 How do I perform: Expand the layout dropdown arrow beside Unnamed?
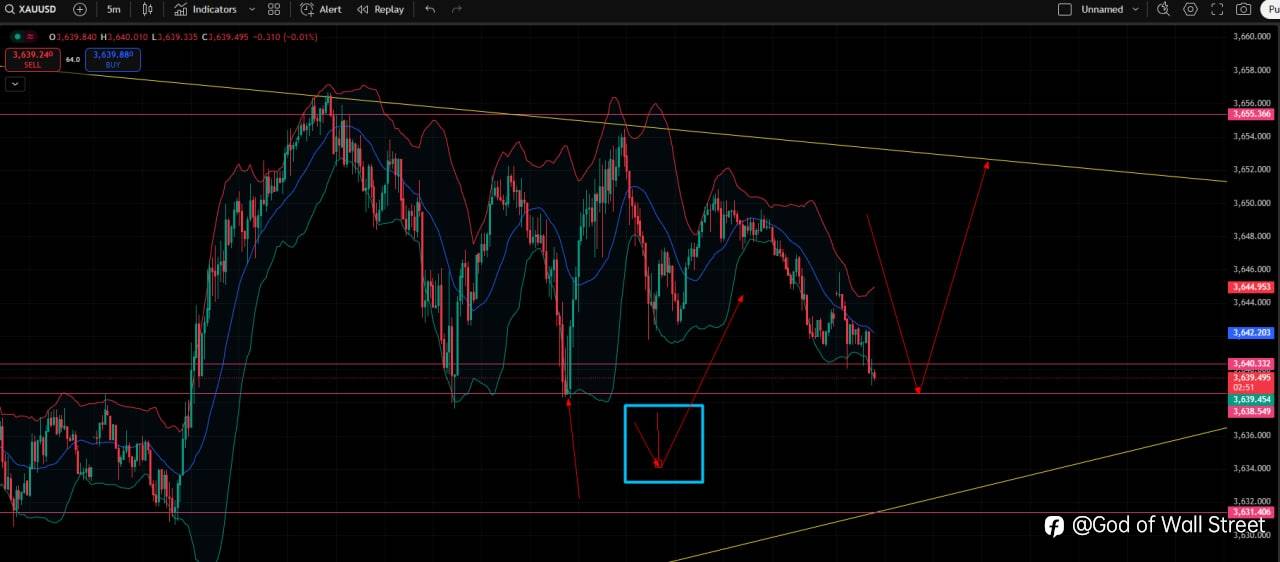tap(1134, 9)
